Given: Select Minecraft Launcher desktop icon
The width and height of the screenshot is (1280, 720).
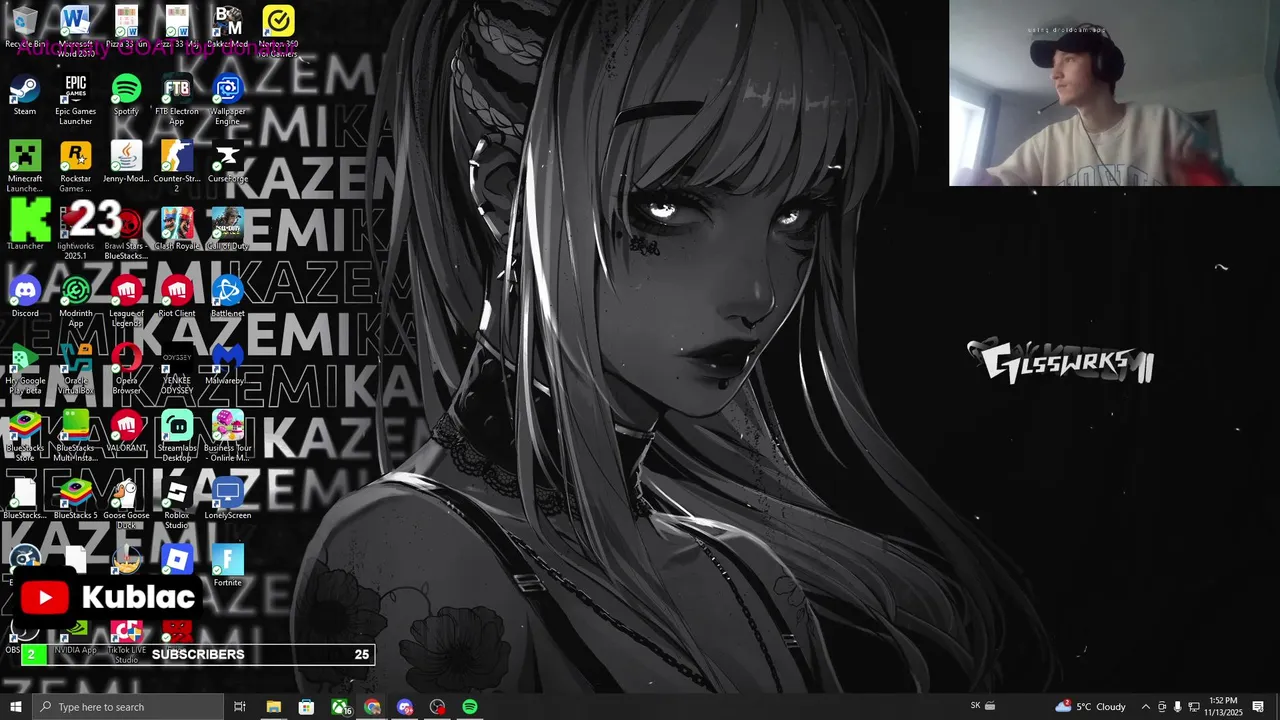Looking at the screenshot, I should (x=25, y=166).
